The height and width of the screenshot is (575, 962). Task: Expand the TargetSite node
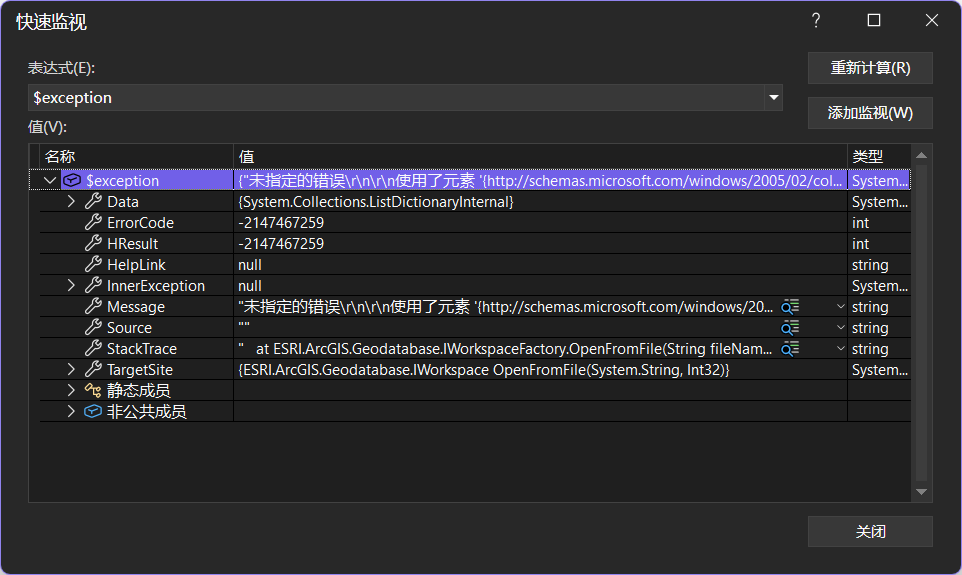tap(71, 369)
